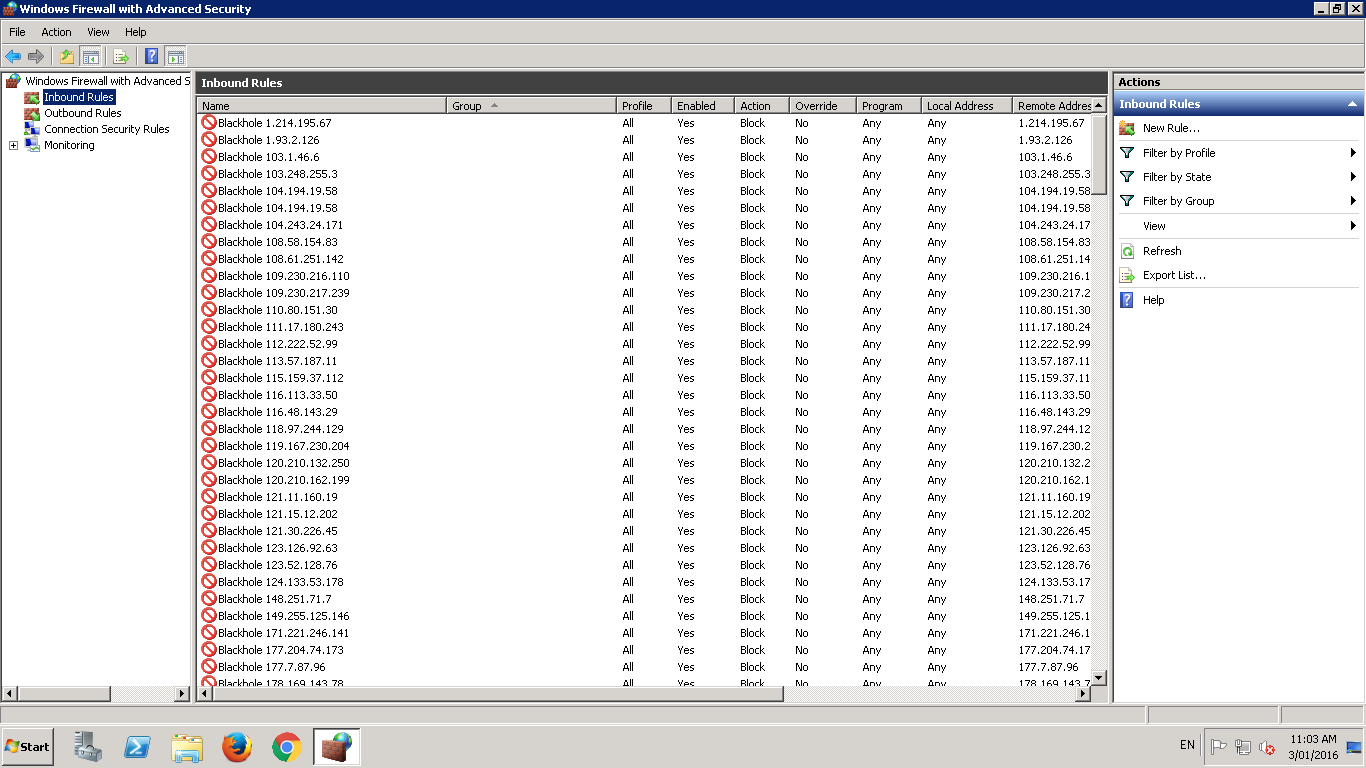
Task: Click the rules list vertical scrollbar up arrow
Action: click(1099, 105)
